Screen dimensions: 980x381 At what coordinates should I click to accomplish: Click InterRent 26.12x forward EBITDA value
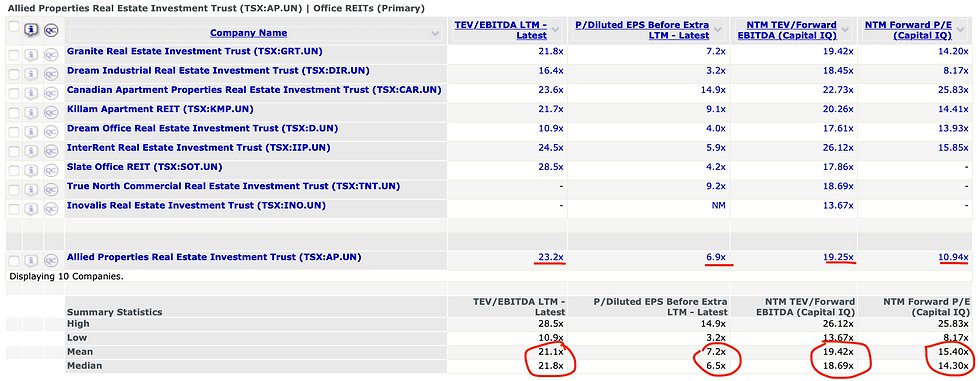838,148
